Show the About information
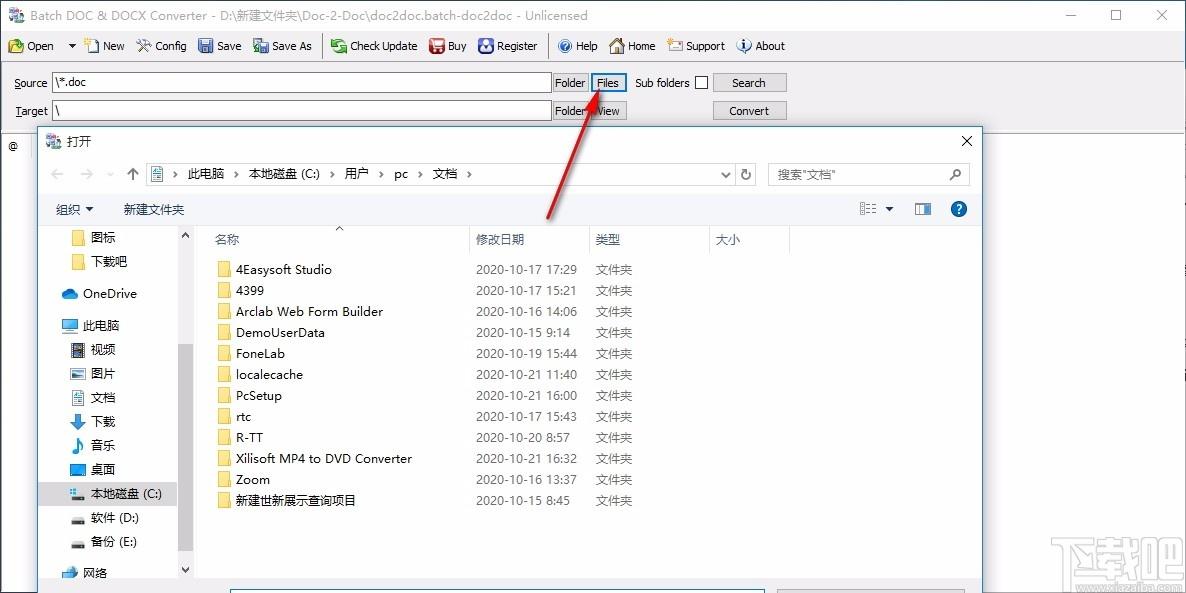Screen dimensions: 1186x593 tap(761, 46)
